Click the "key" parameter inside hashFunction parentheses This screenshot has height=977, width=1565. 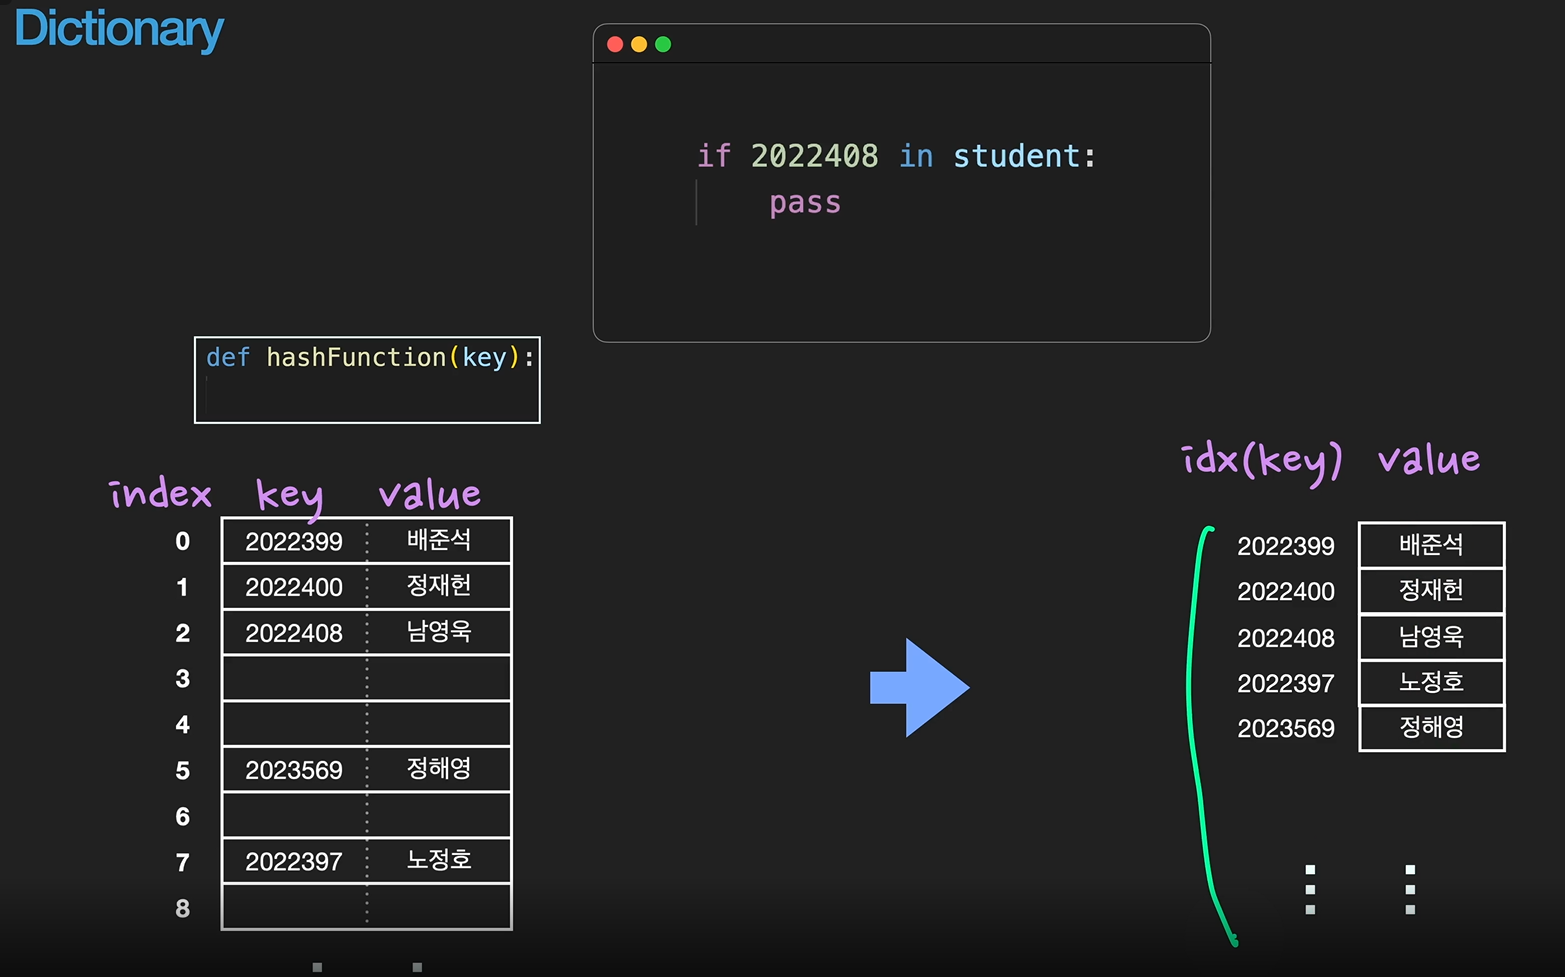click(x=484, y=358)
